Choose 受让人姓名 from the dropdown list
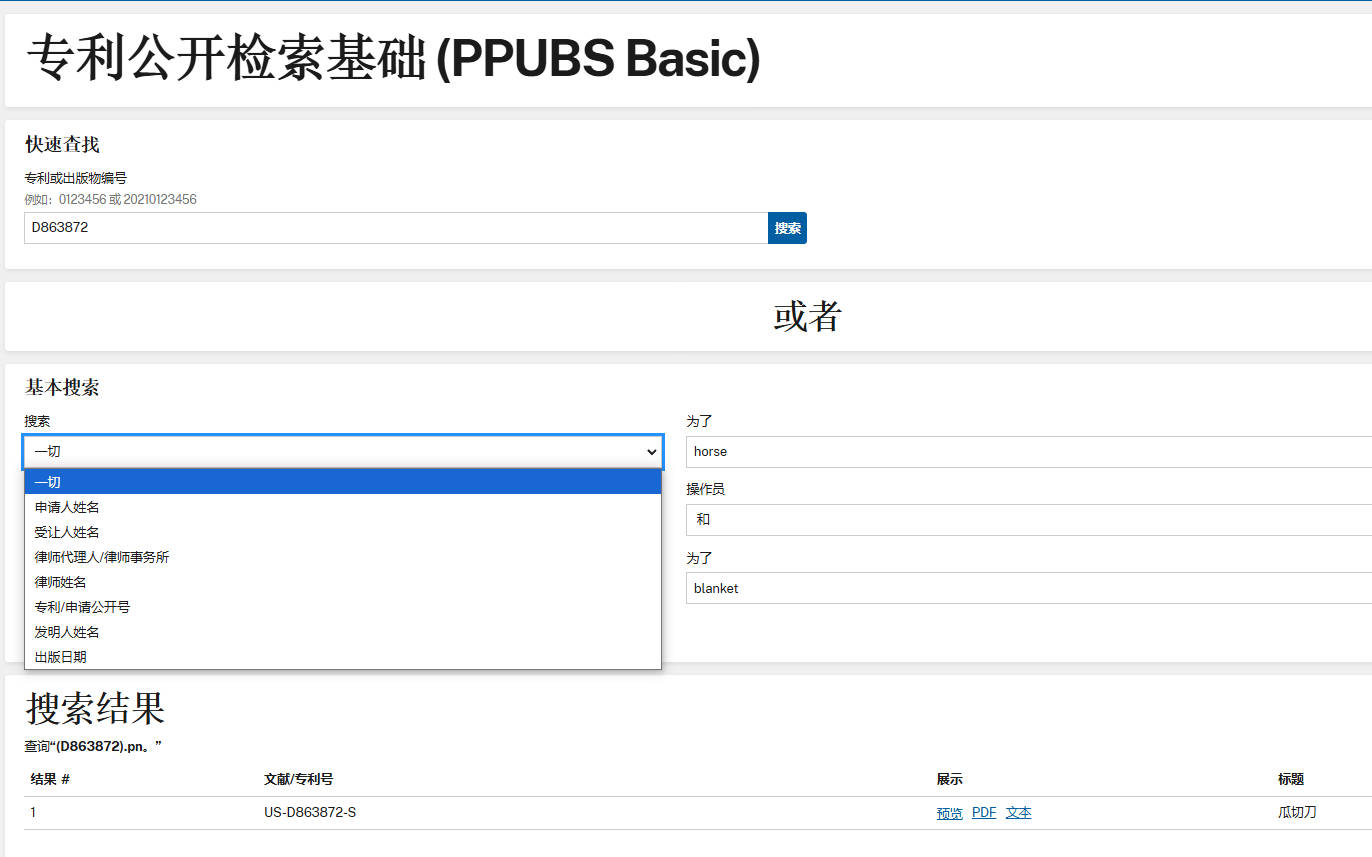The height and width of the screenshot is (857, 1372). pyautogui.click(x=343, y=532)
